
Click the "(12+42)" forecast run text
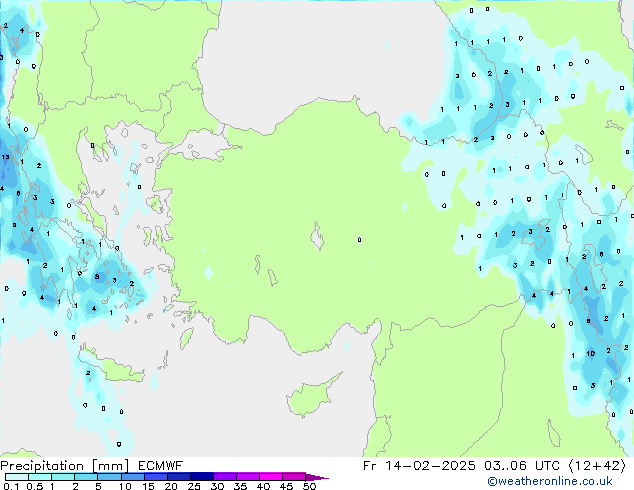pos(597,466)
